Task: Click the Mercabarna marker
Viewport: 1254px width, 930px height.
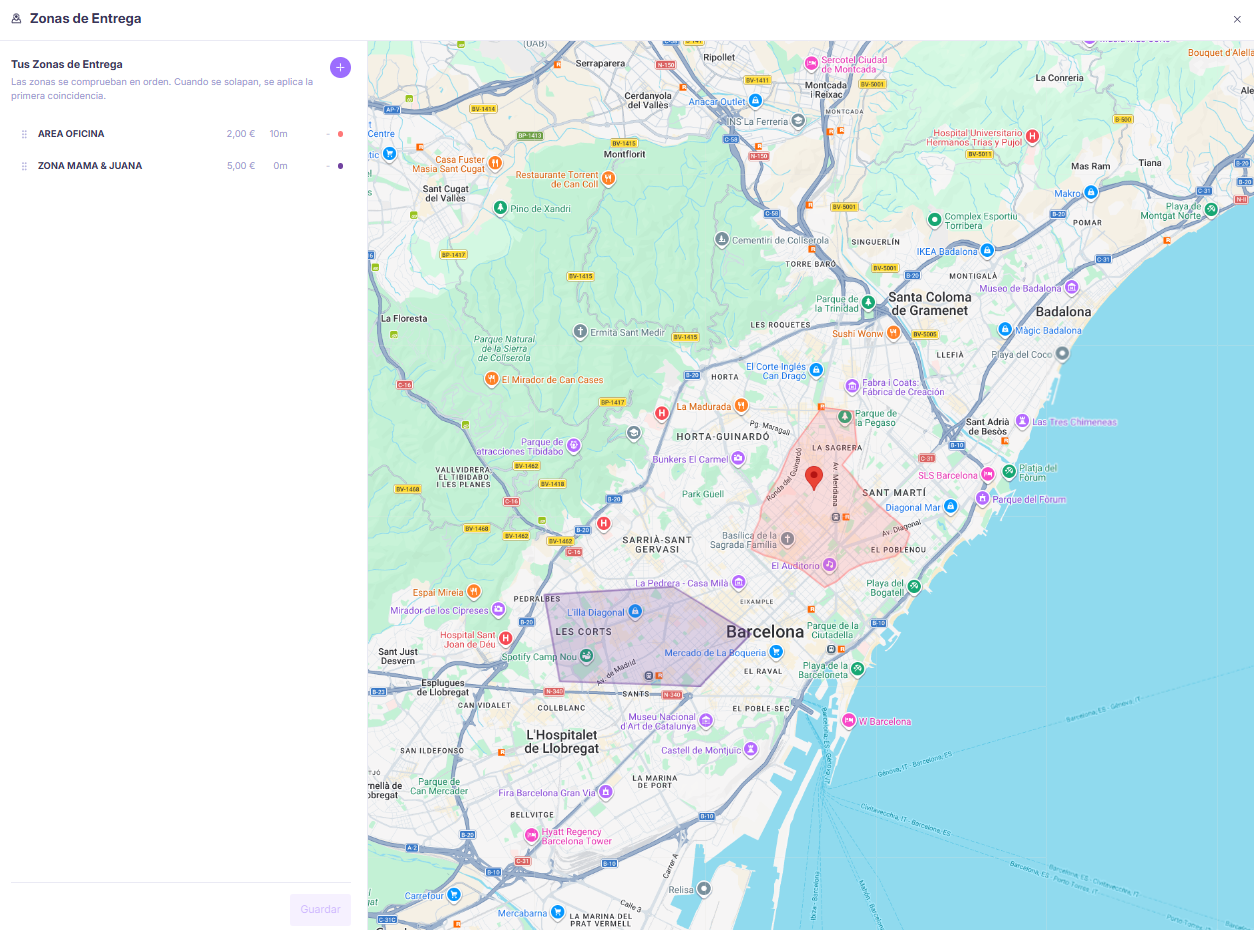Action: [558, 913]
